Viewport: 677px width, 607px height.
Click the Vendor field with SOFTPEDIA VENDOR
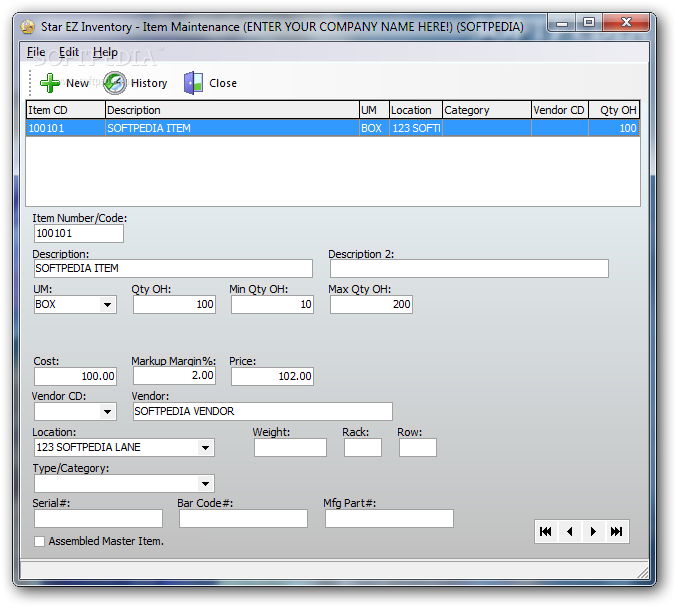tap(263, 411)
